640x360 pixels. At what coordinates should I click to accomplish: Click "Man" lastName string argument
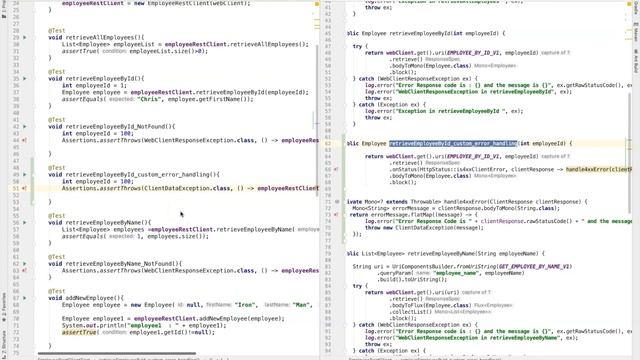coord(301,305)
